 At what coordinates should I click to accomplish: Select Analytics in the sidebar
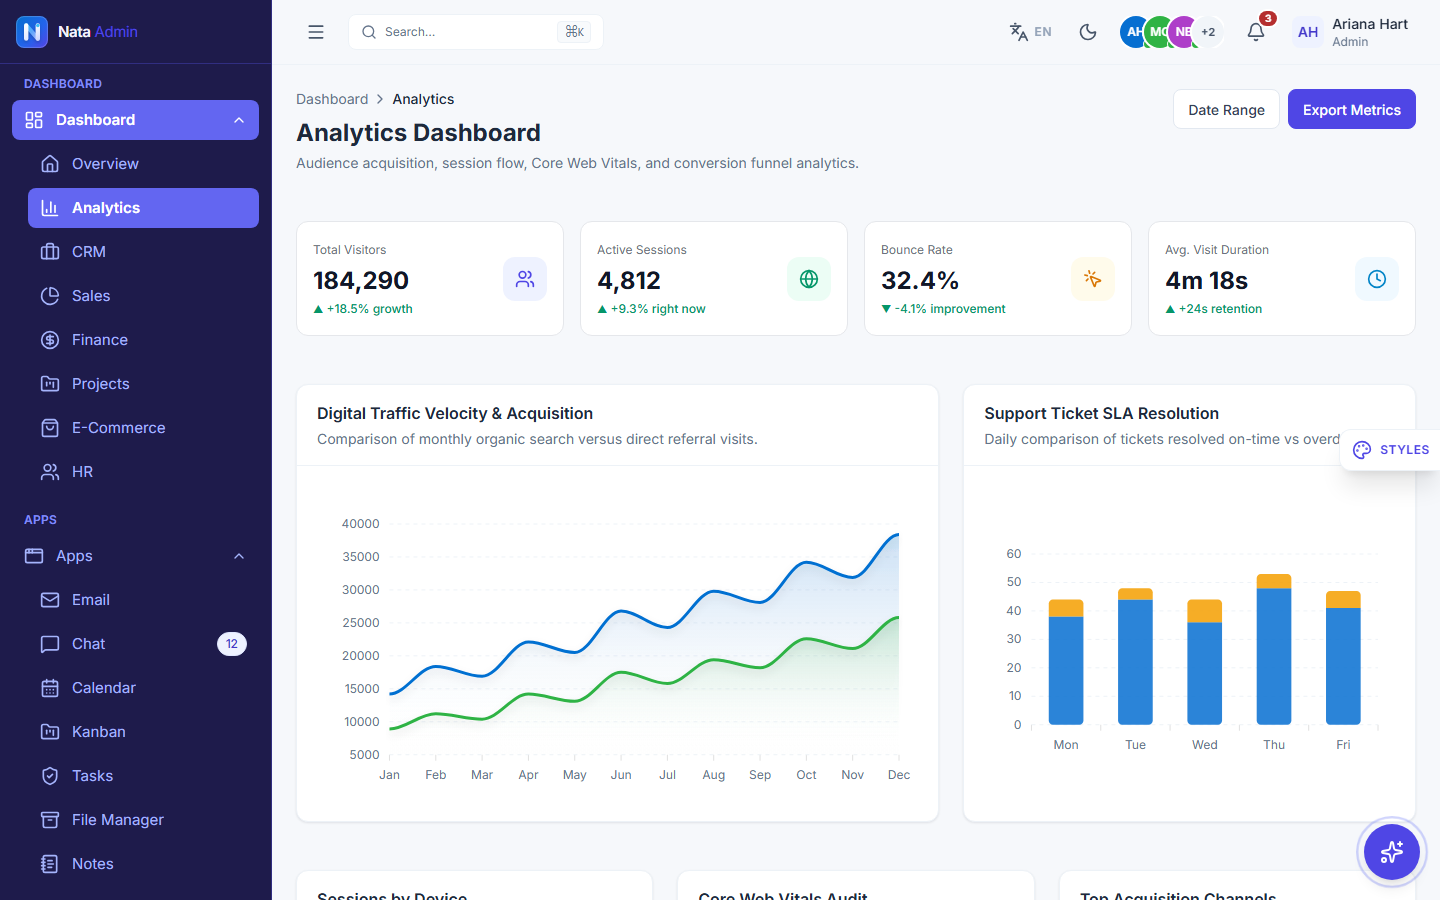tap(143, 208)
